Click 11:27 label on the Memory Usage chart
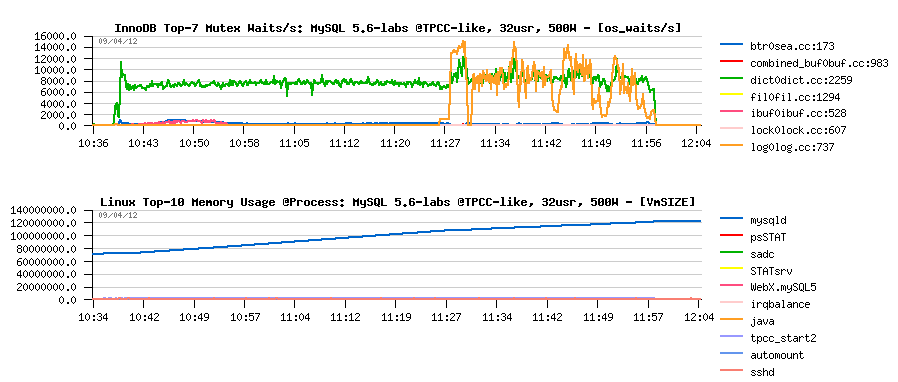This screenshot has width=898, height=382. pyautogui.click(x=446, y=316)
